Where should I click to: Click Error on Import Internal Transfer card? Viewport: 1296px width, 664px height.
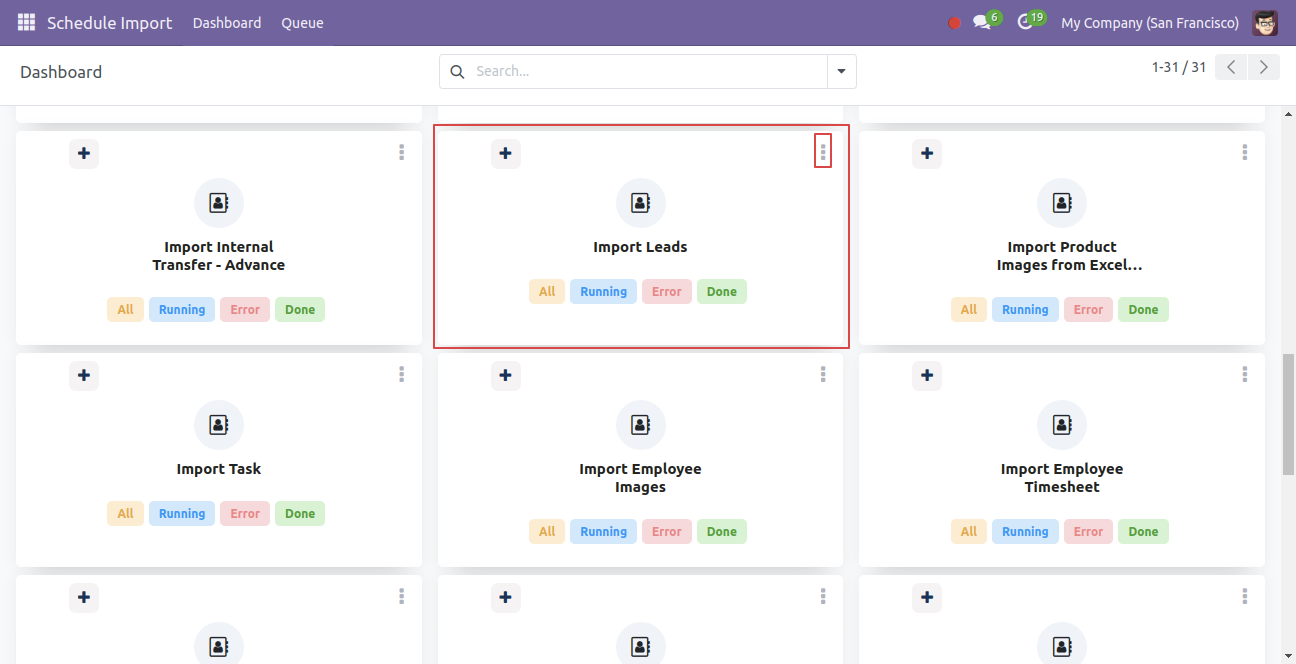tap(245, 310)
